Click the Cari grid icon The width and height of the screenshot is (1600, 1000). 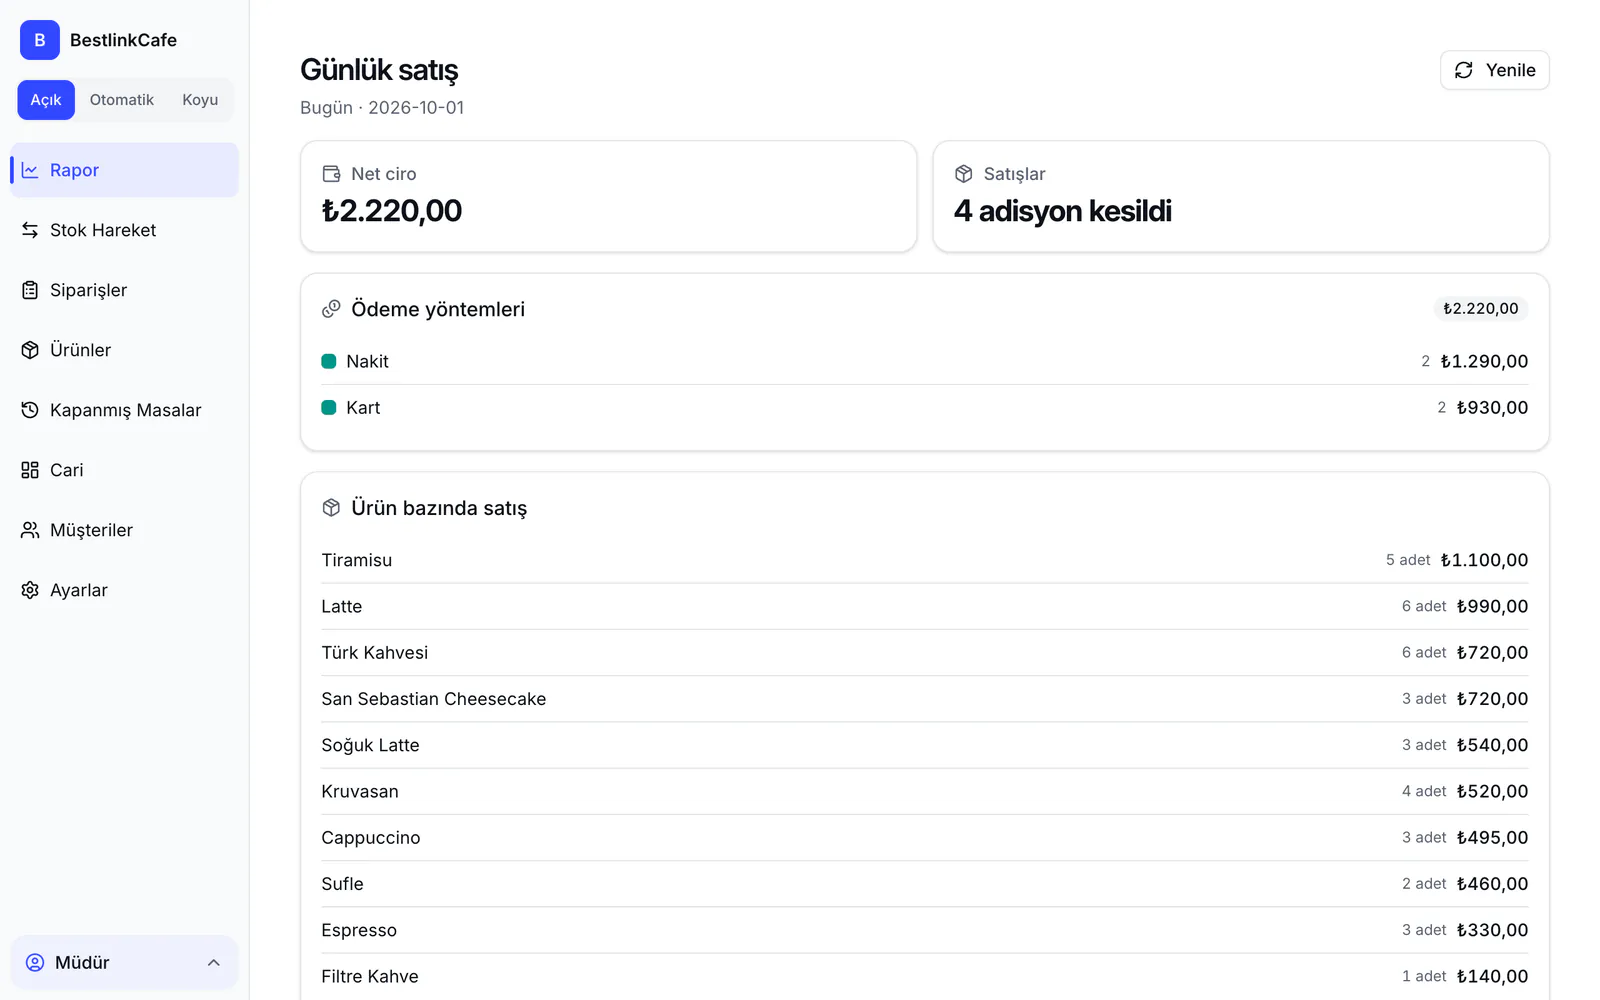[30, 470]
